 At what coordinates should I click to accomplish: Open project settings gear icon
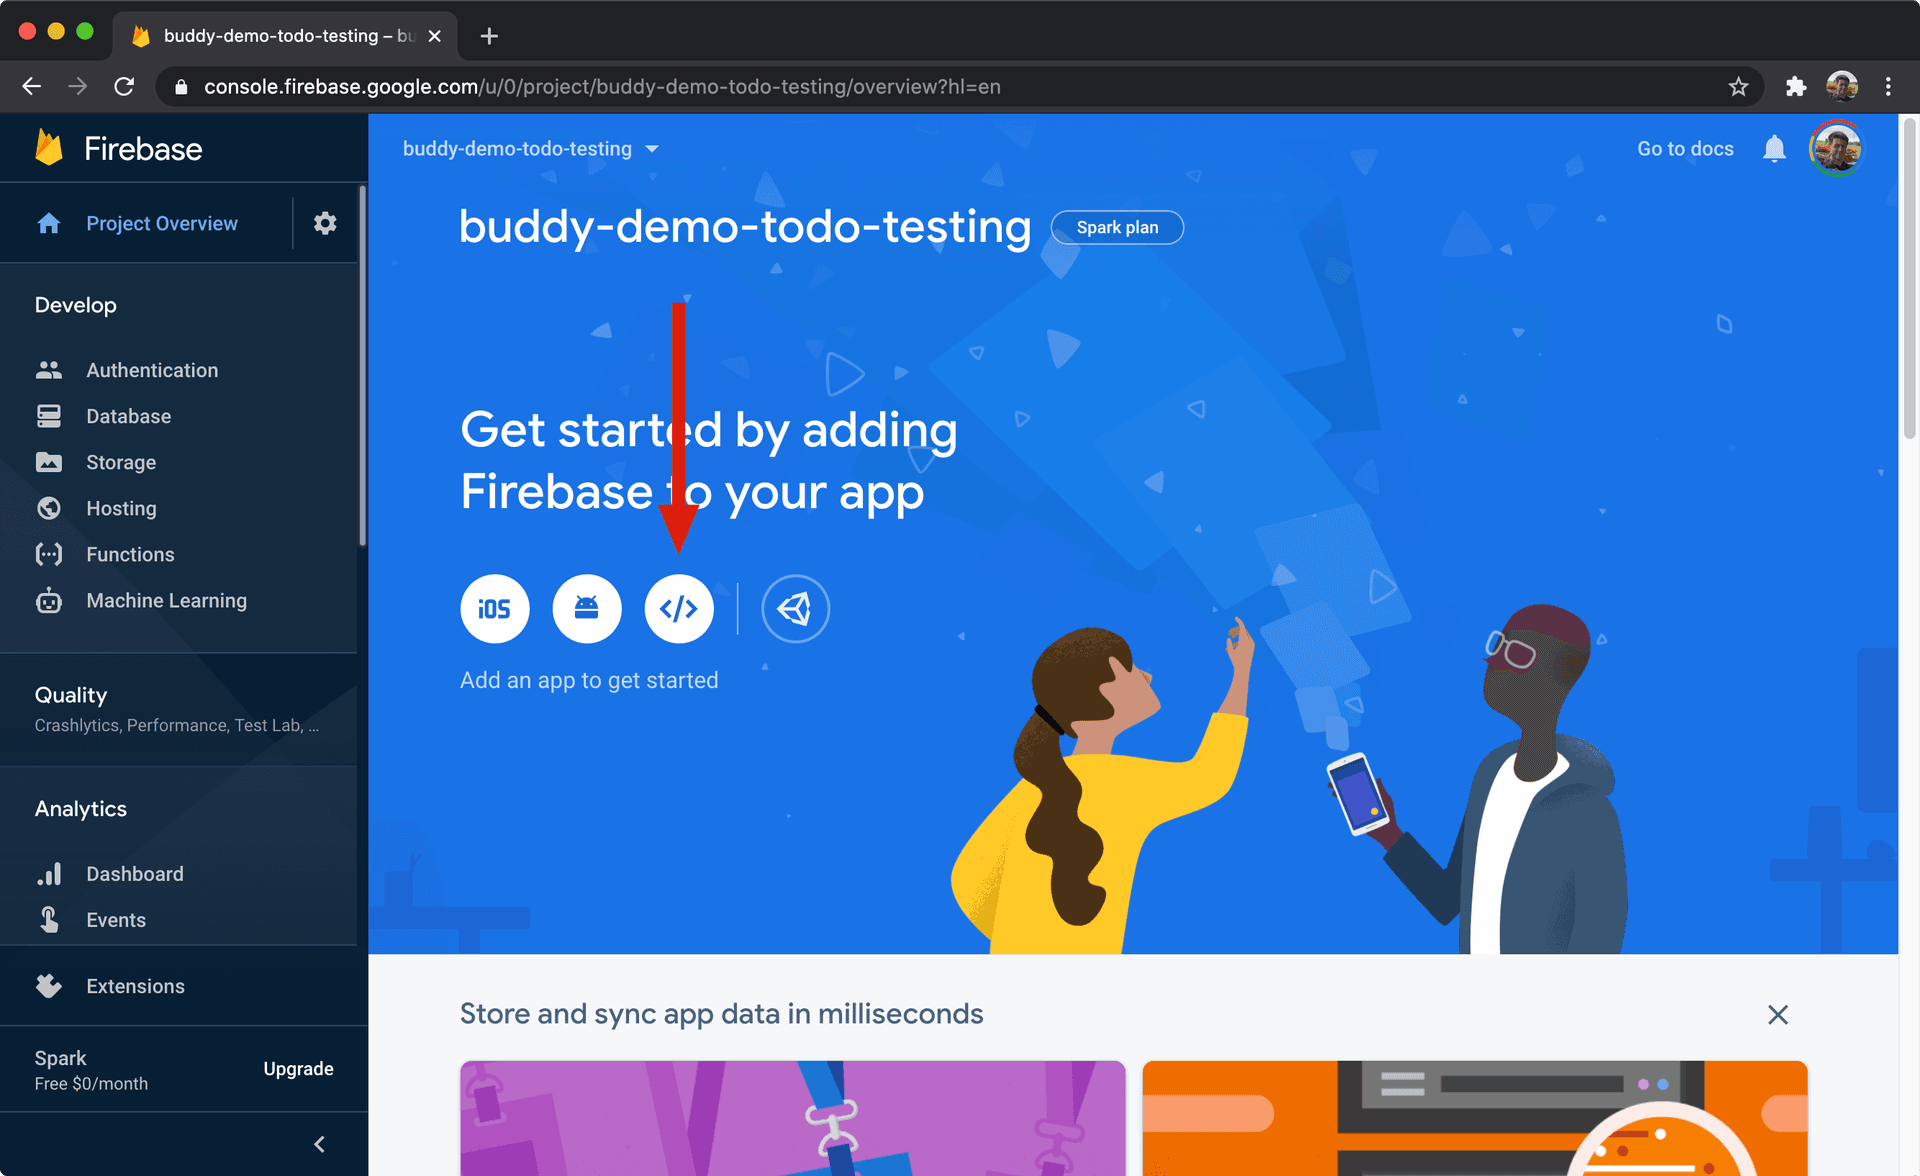pos(325,223)
